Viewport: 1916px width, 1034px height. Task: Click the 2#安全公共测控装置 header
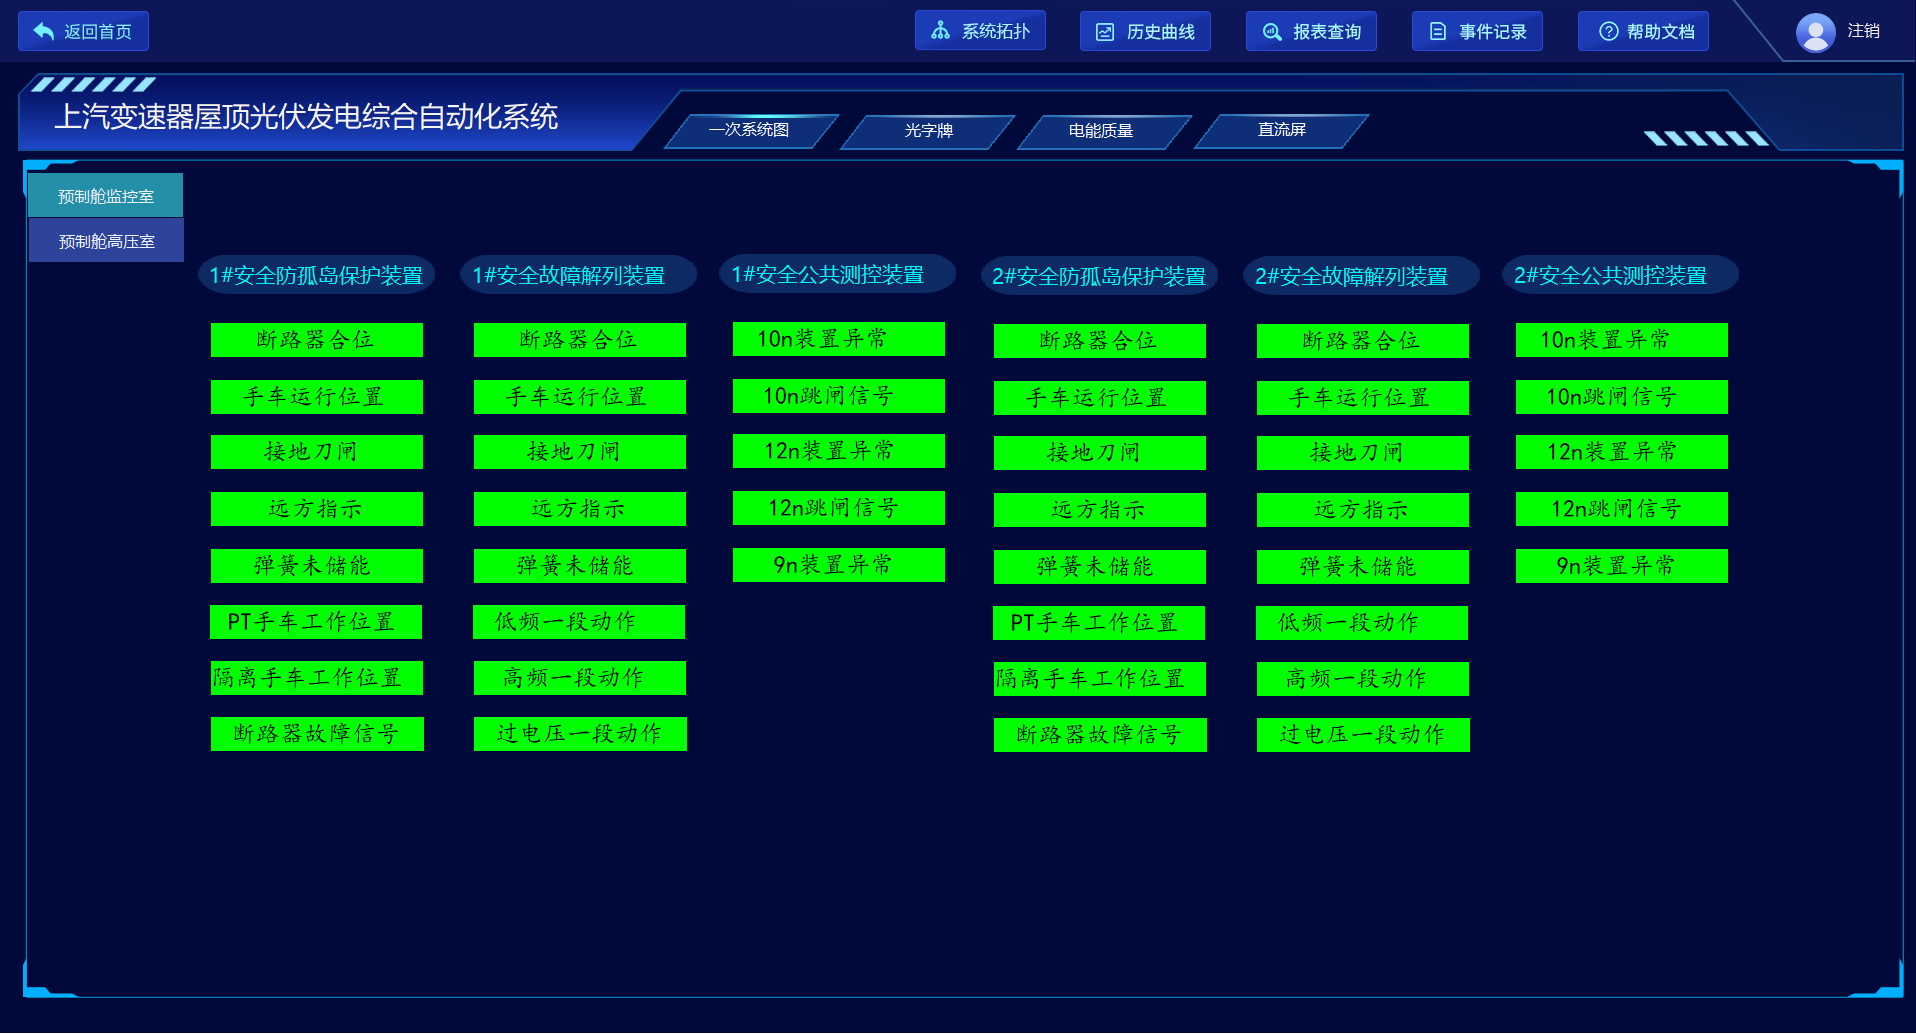click(1610, 275)
